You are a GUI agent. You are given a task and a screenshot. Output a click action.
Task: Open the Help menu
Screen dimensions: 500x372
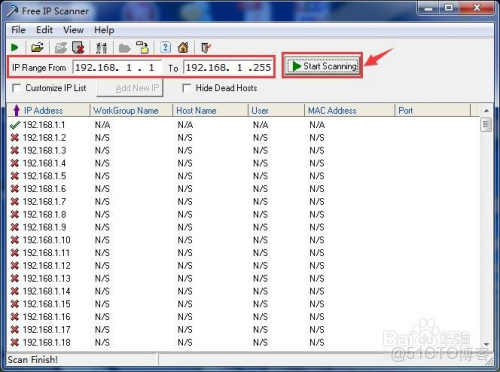(x=104, y=30)
